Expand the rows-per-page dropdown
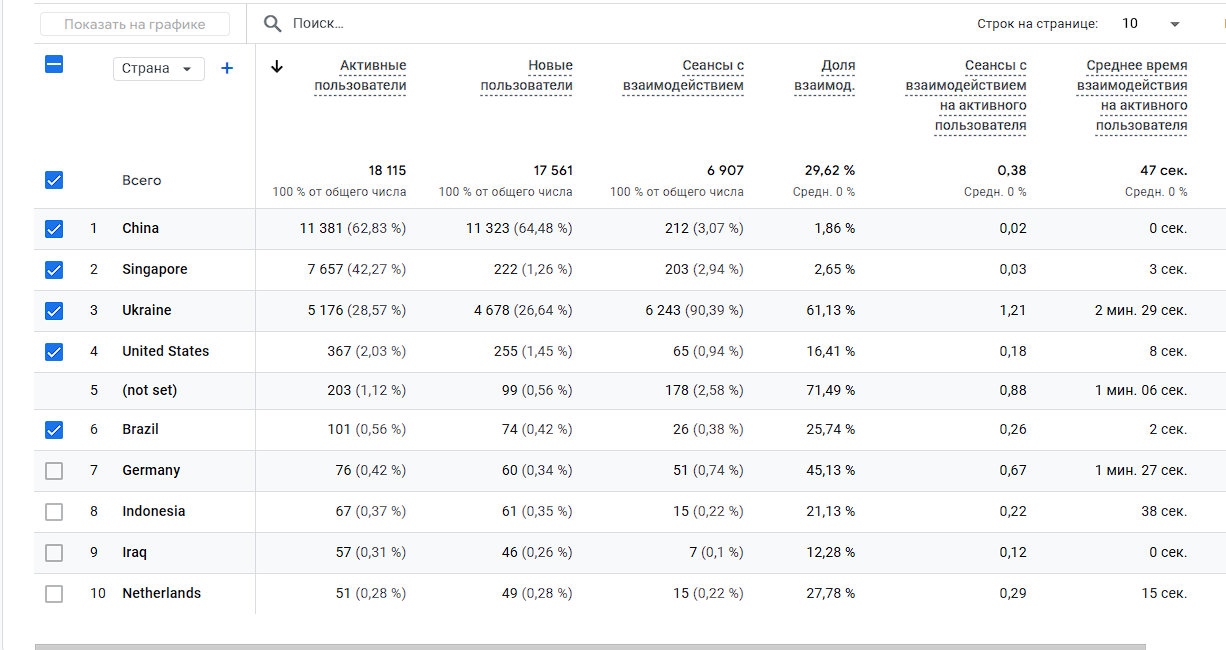This screenshot has height=650, width=1226. [1174, 24]
